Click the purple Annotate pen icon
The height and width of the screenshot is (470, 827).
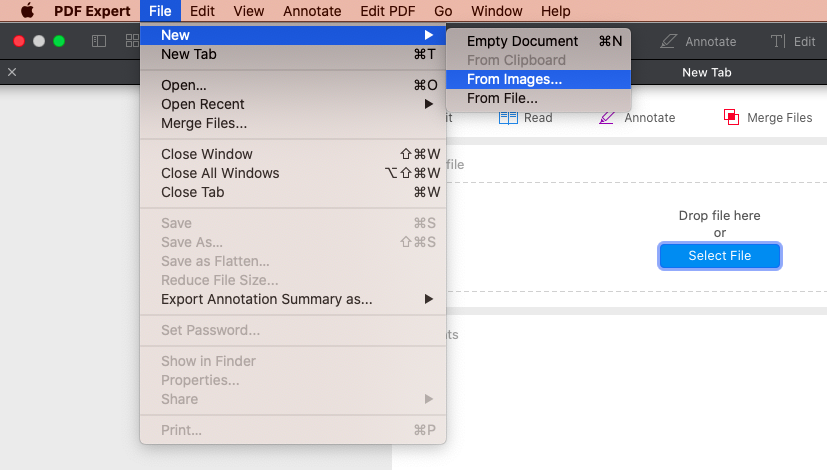607,118
